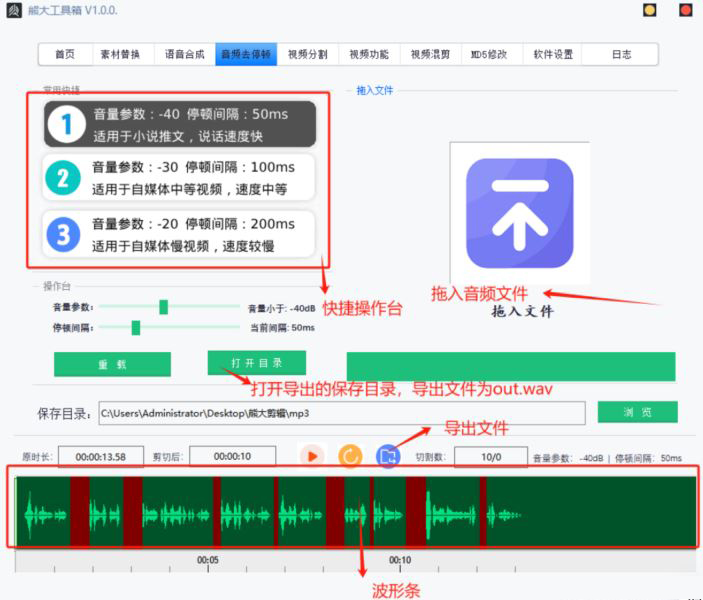
Task: Choose preset 1 with -40 volume, 50ms
Action: click(x=180, y=124)
